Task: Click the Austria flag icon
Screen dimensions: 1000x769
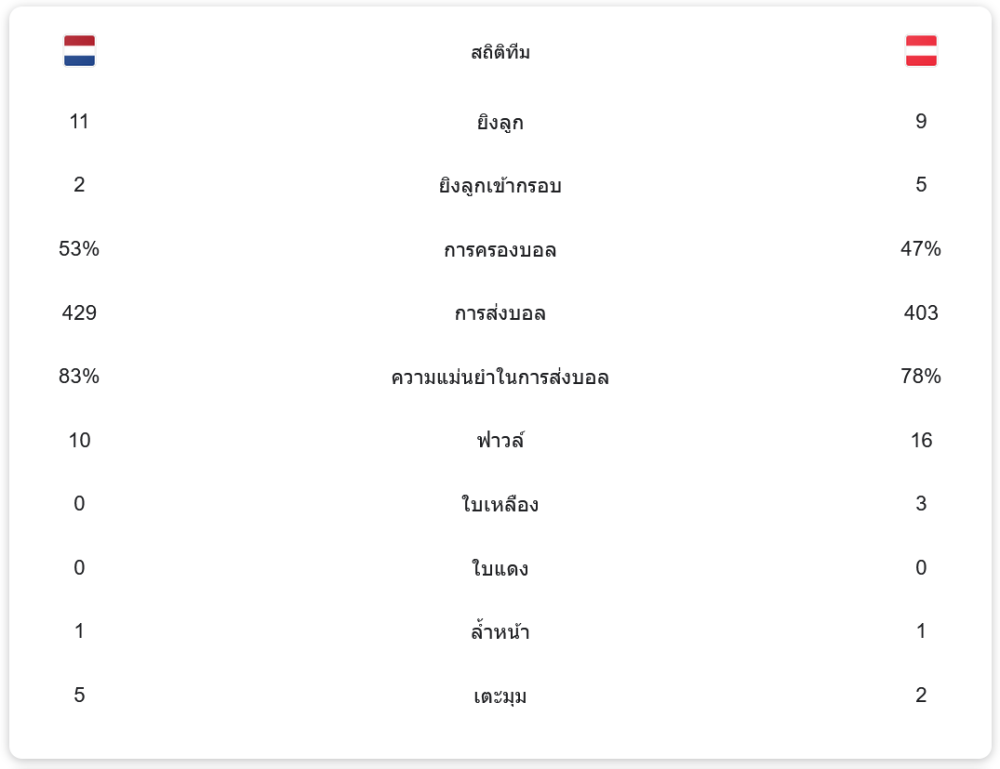Action: [x=921, y=51]
